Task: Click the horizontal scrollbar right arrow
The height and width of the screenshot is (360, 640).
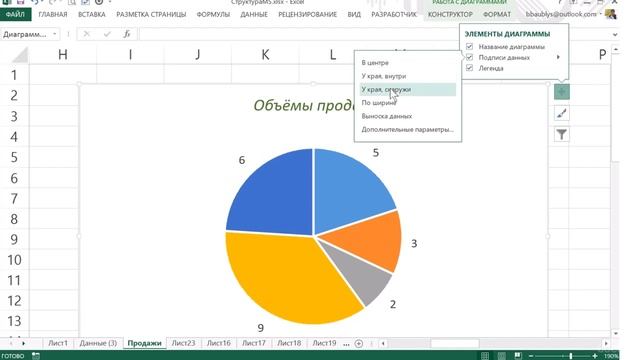Action: (606, 344)
